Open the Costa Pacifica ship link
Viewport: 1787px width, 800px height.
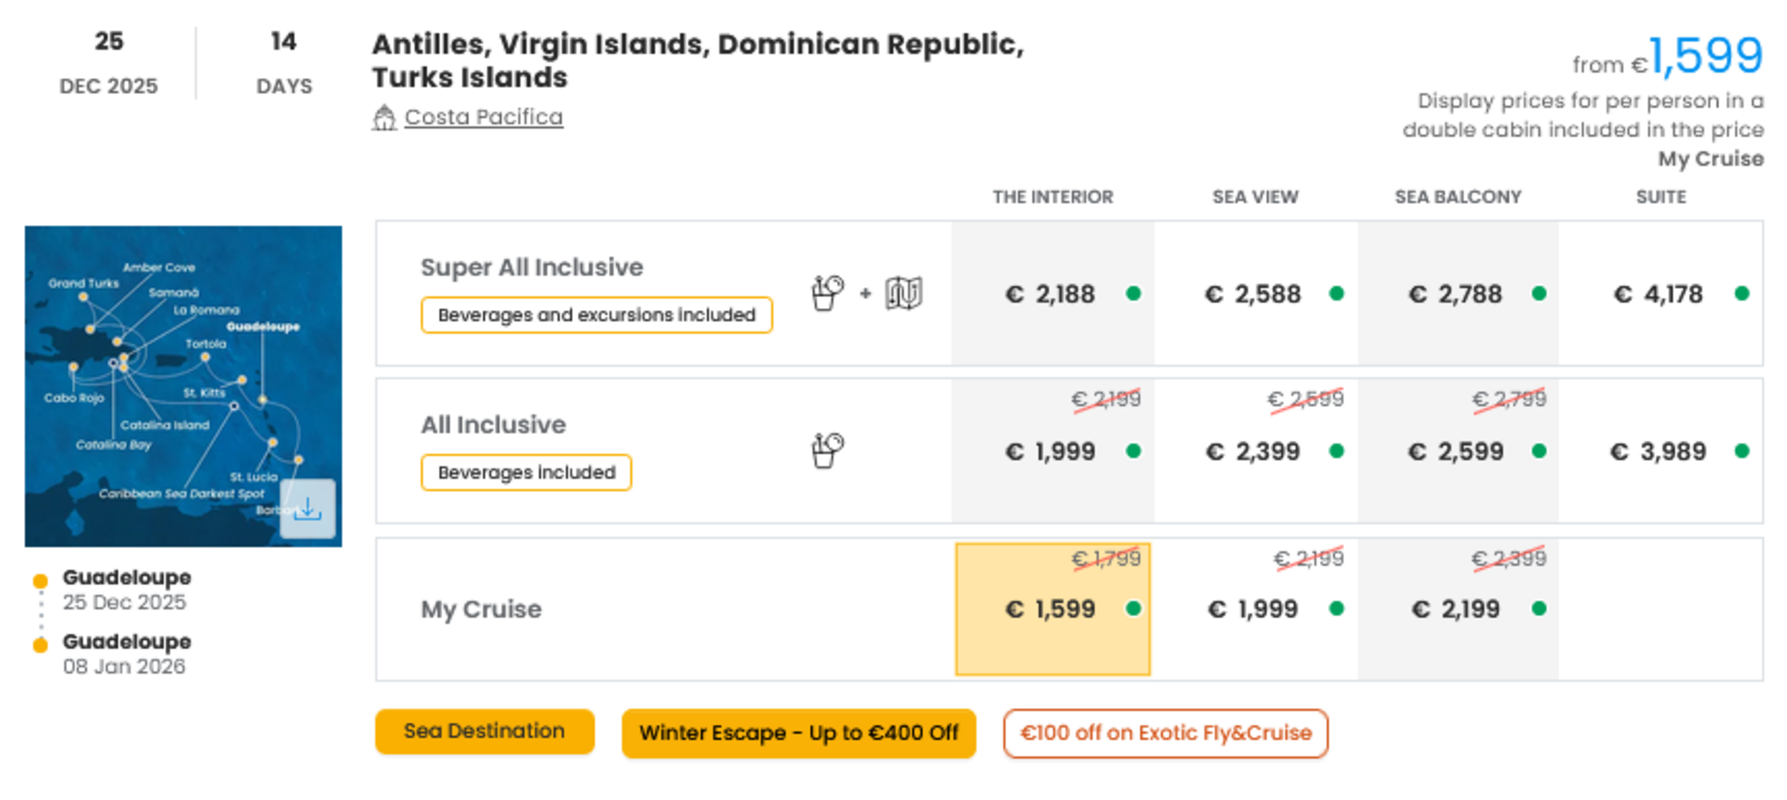(x=484, y=117)
